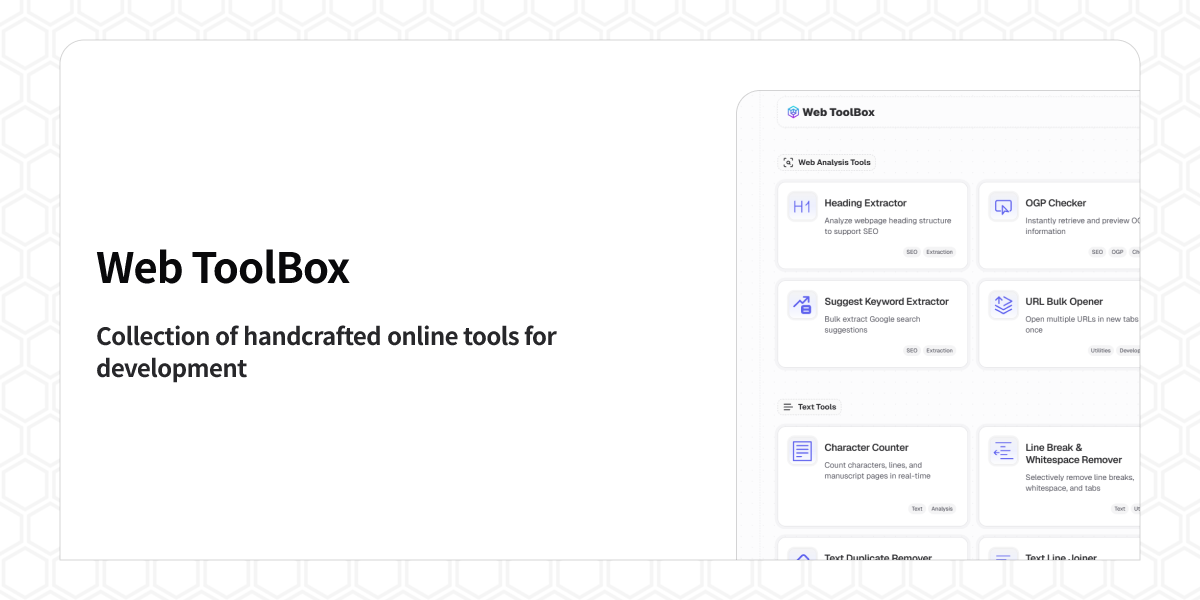Click the Text Duplicate Remover icon
Image resolution: width=1200 pixels, height=600 pixels.
801,560
